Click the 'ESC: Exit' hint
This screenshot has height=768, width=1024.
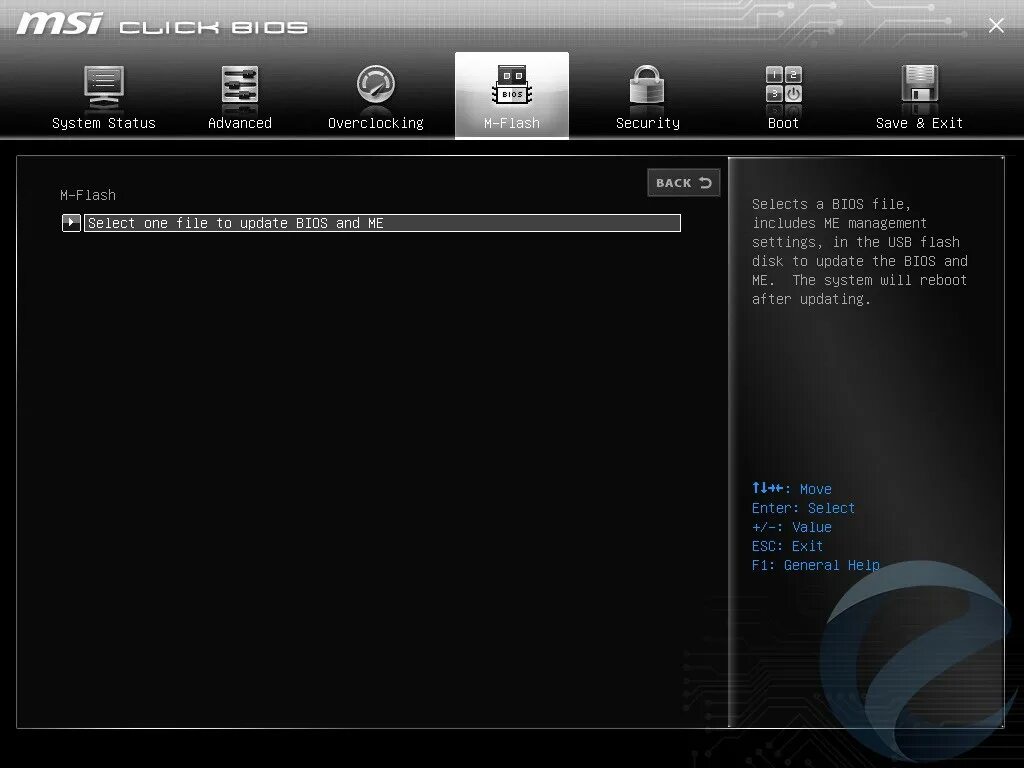787,546
